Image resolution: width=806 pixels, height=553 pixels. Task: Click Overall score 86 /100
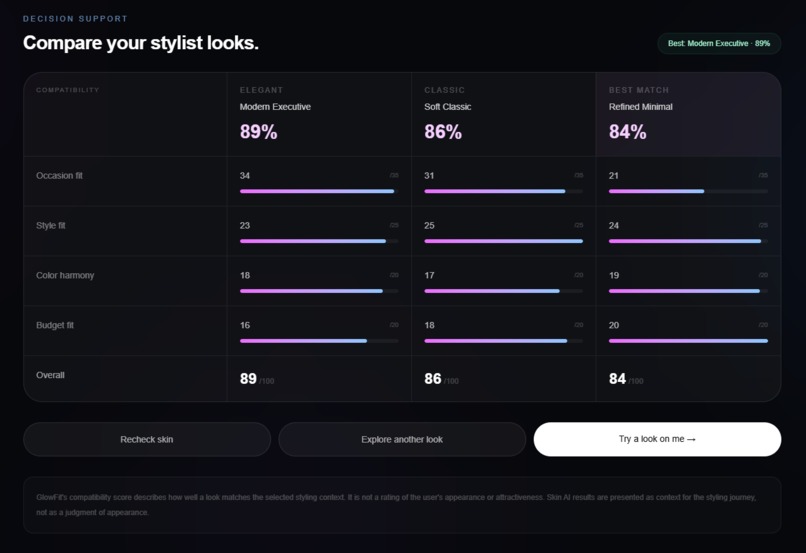tap(441, 379)
